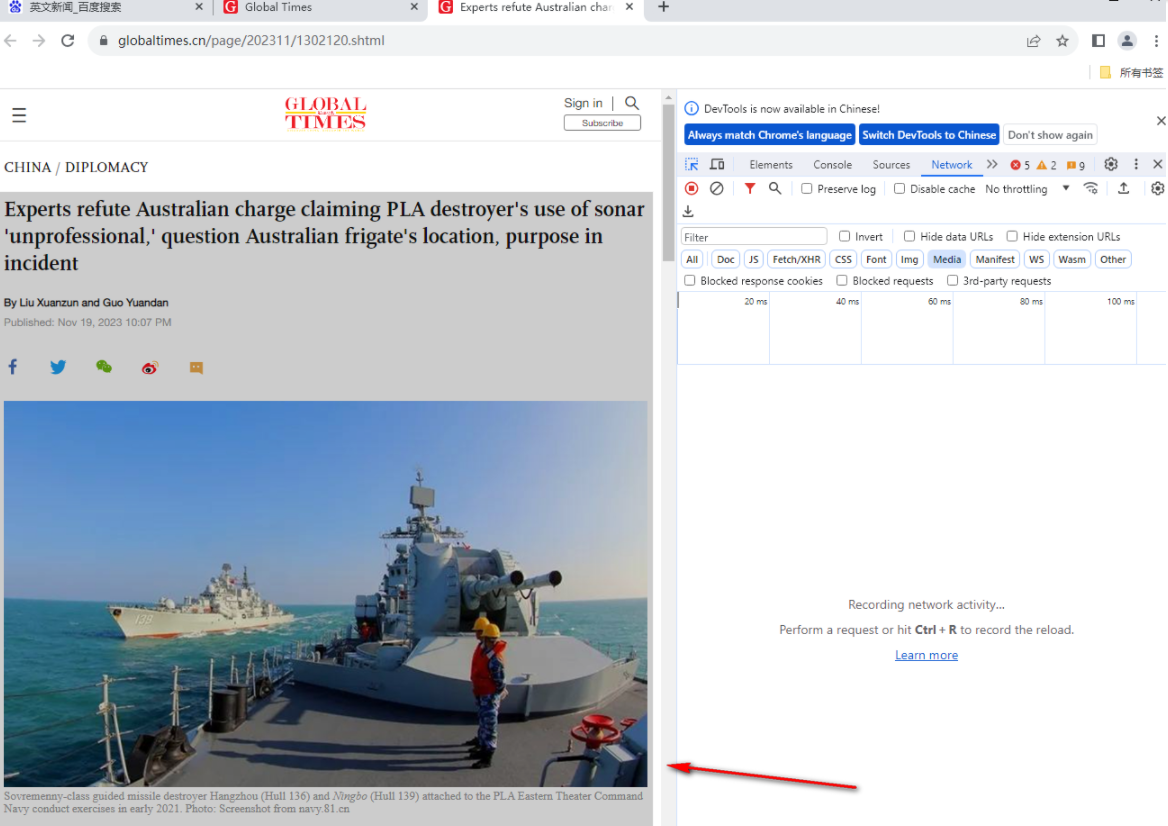Switch to the Console tab
Screen dimensions: 1168x826
coord(832,165)
